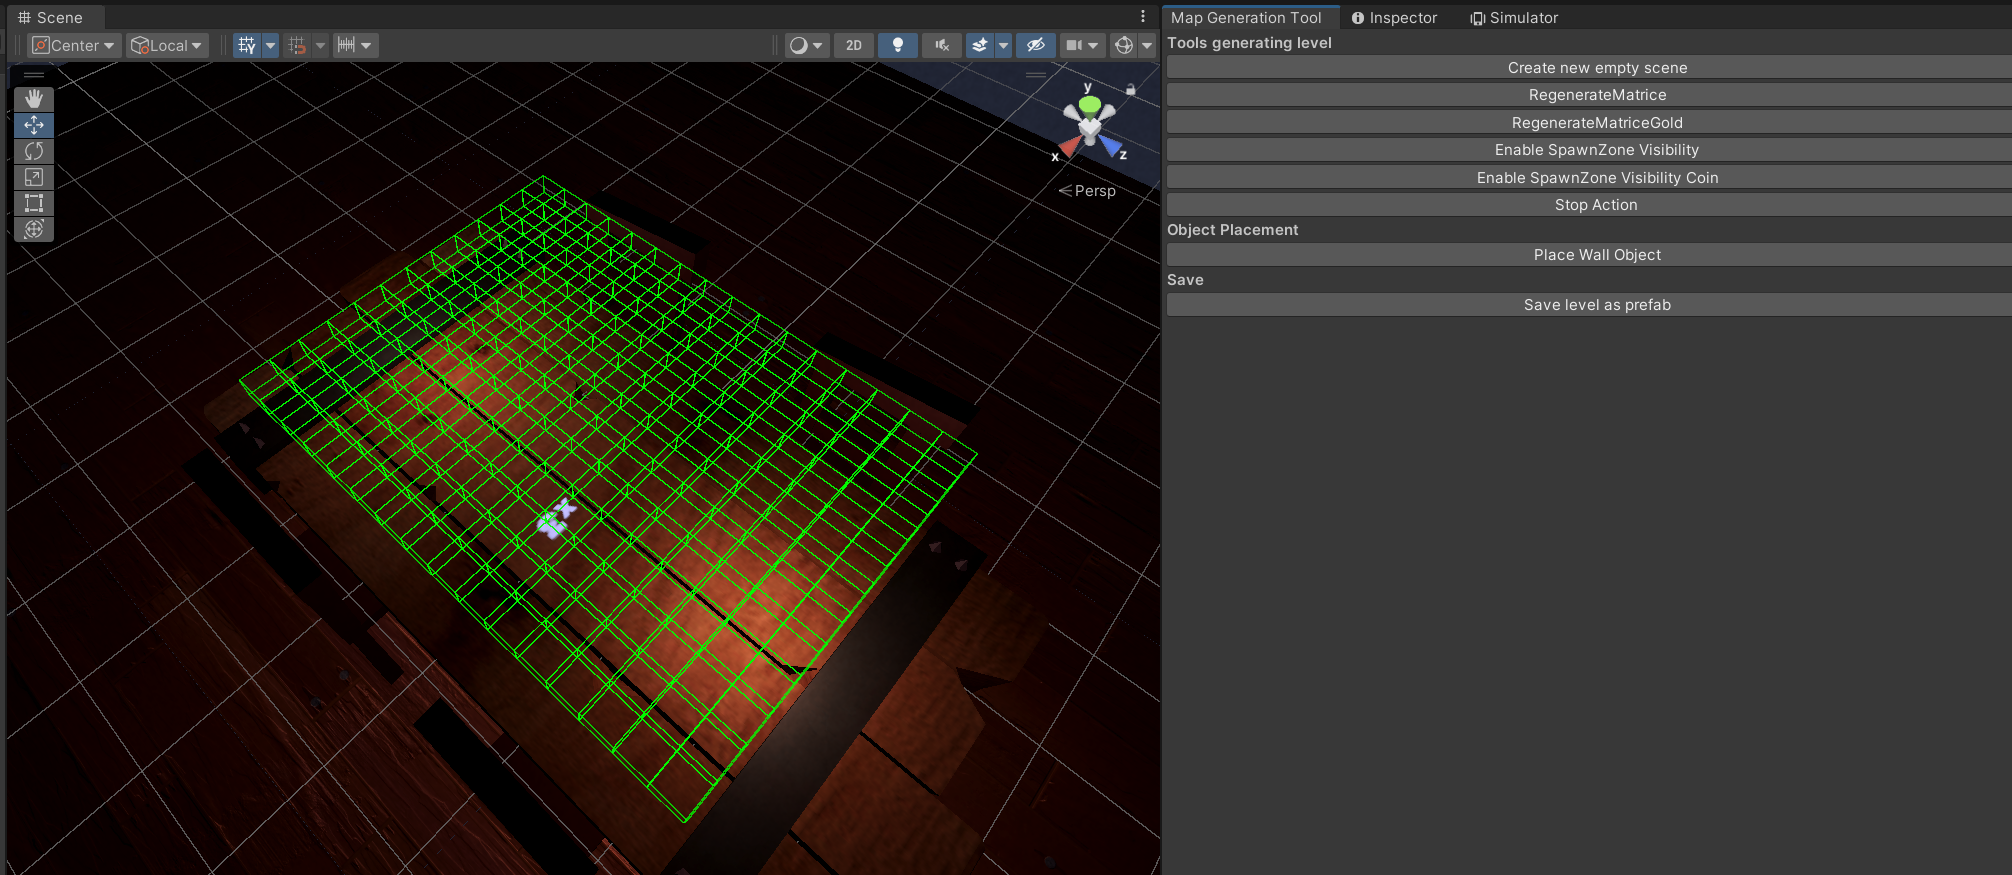Click the Scene view lock icon
This screenshot has width=2012, height=875.
click(1131, 89)
